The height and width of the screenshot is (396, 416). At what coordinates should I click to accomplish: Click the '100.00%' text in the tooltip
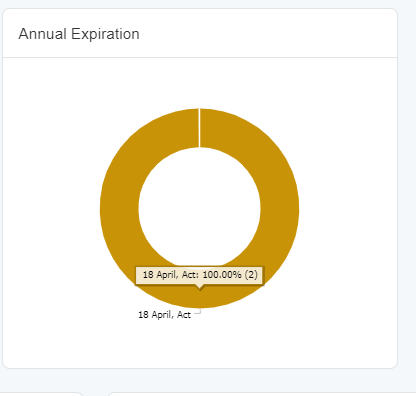[222, 275]
